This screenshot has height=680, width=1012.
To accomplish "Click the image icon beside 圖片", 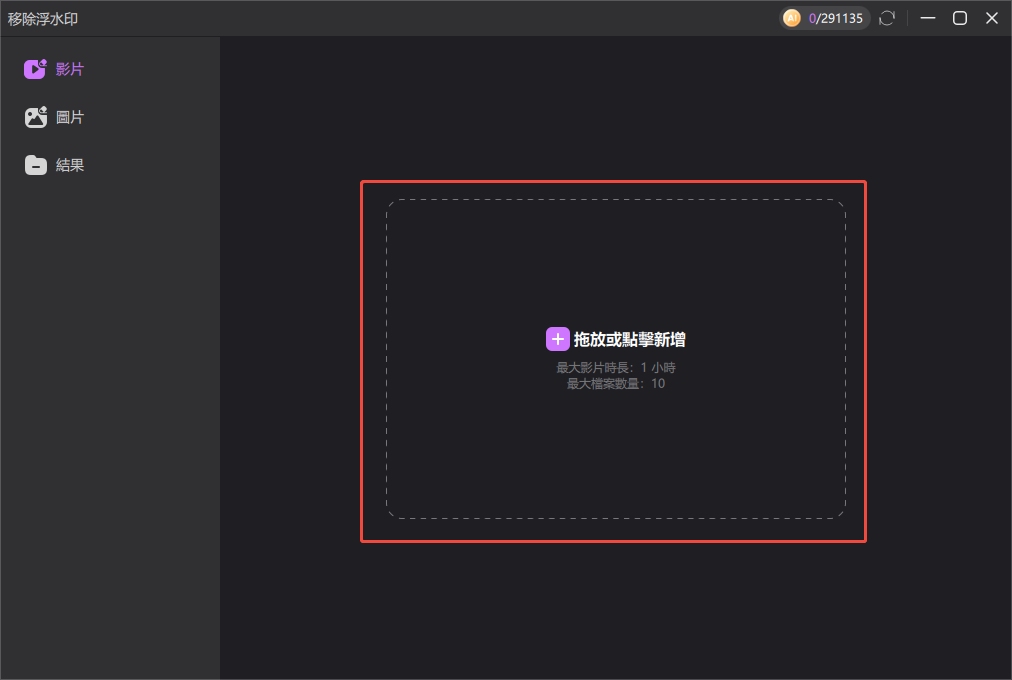I will point(36,117).
